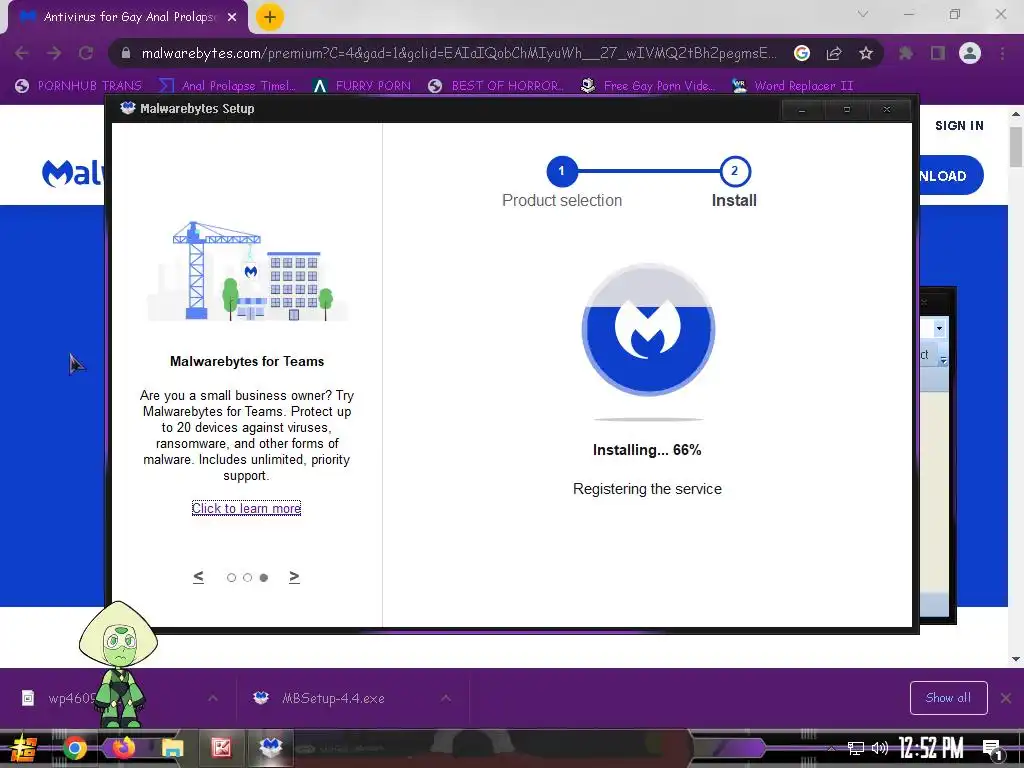Image resolution: width=1024 pixels, height=768 pixels.
Task: Open Firefox from the taskbar
Action: (123, 748)
